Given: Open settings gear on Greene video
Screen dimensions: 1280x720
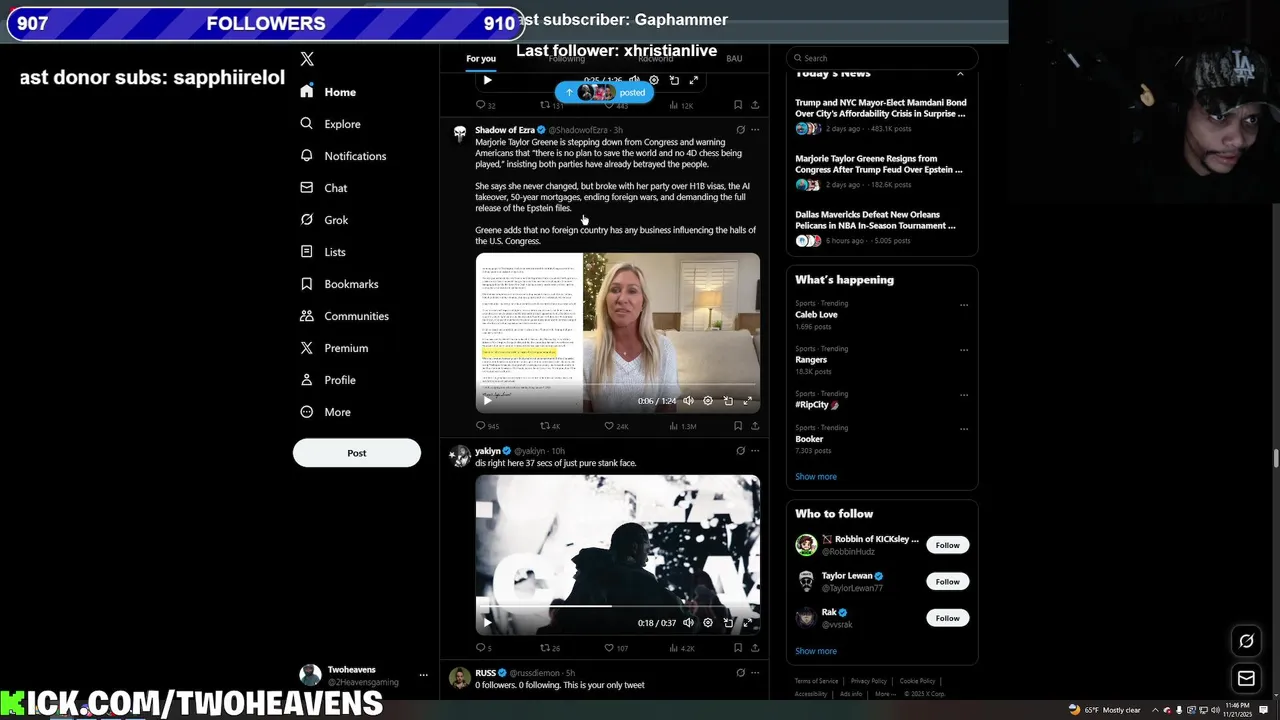Looking at the screenshot, I should coord(708,401).
